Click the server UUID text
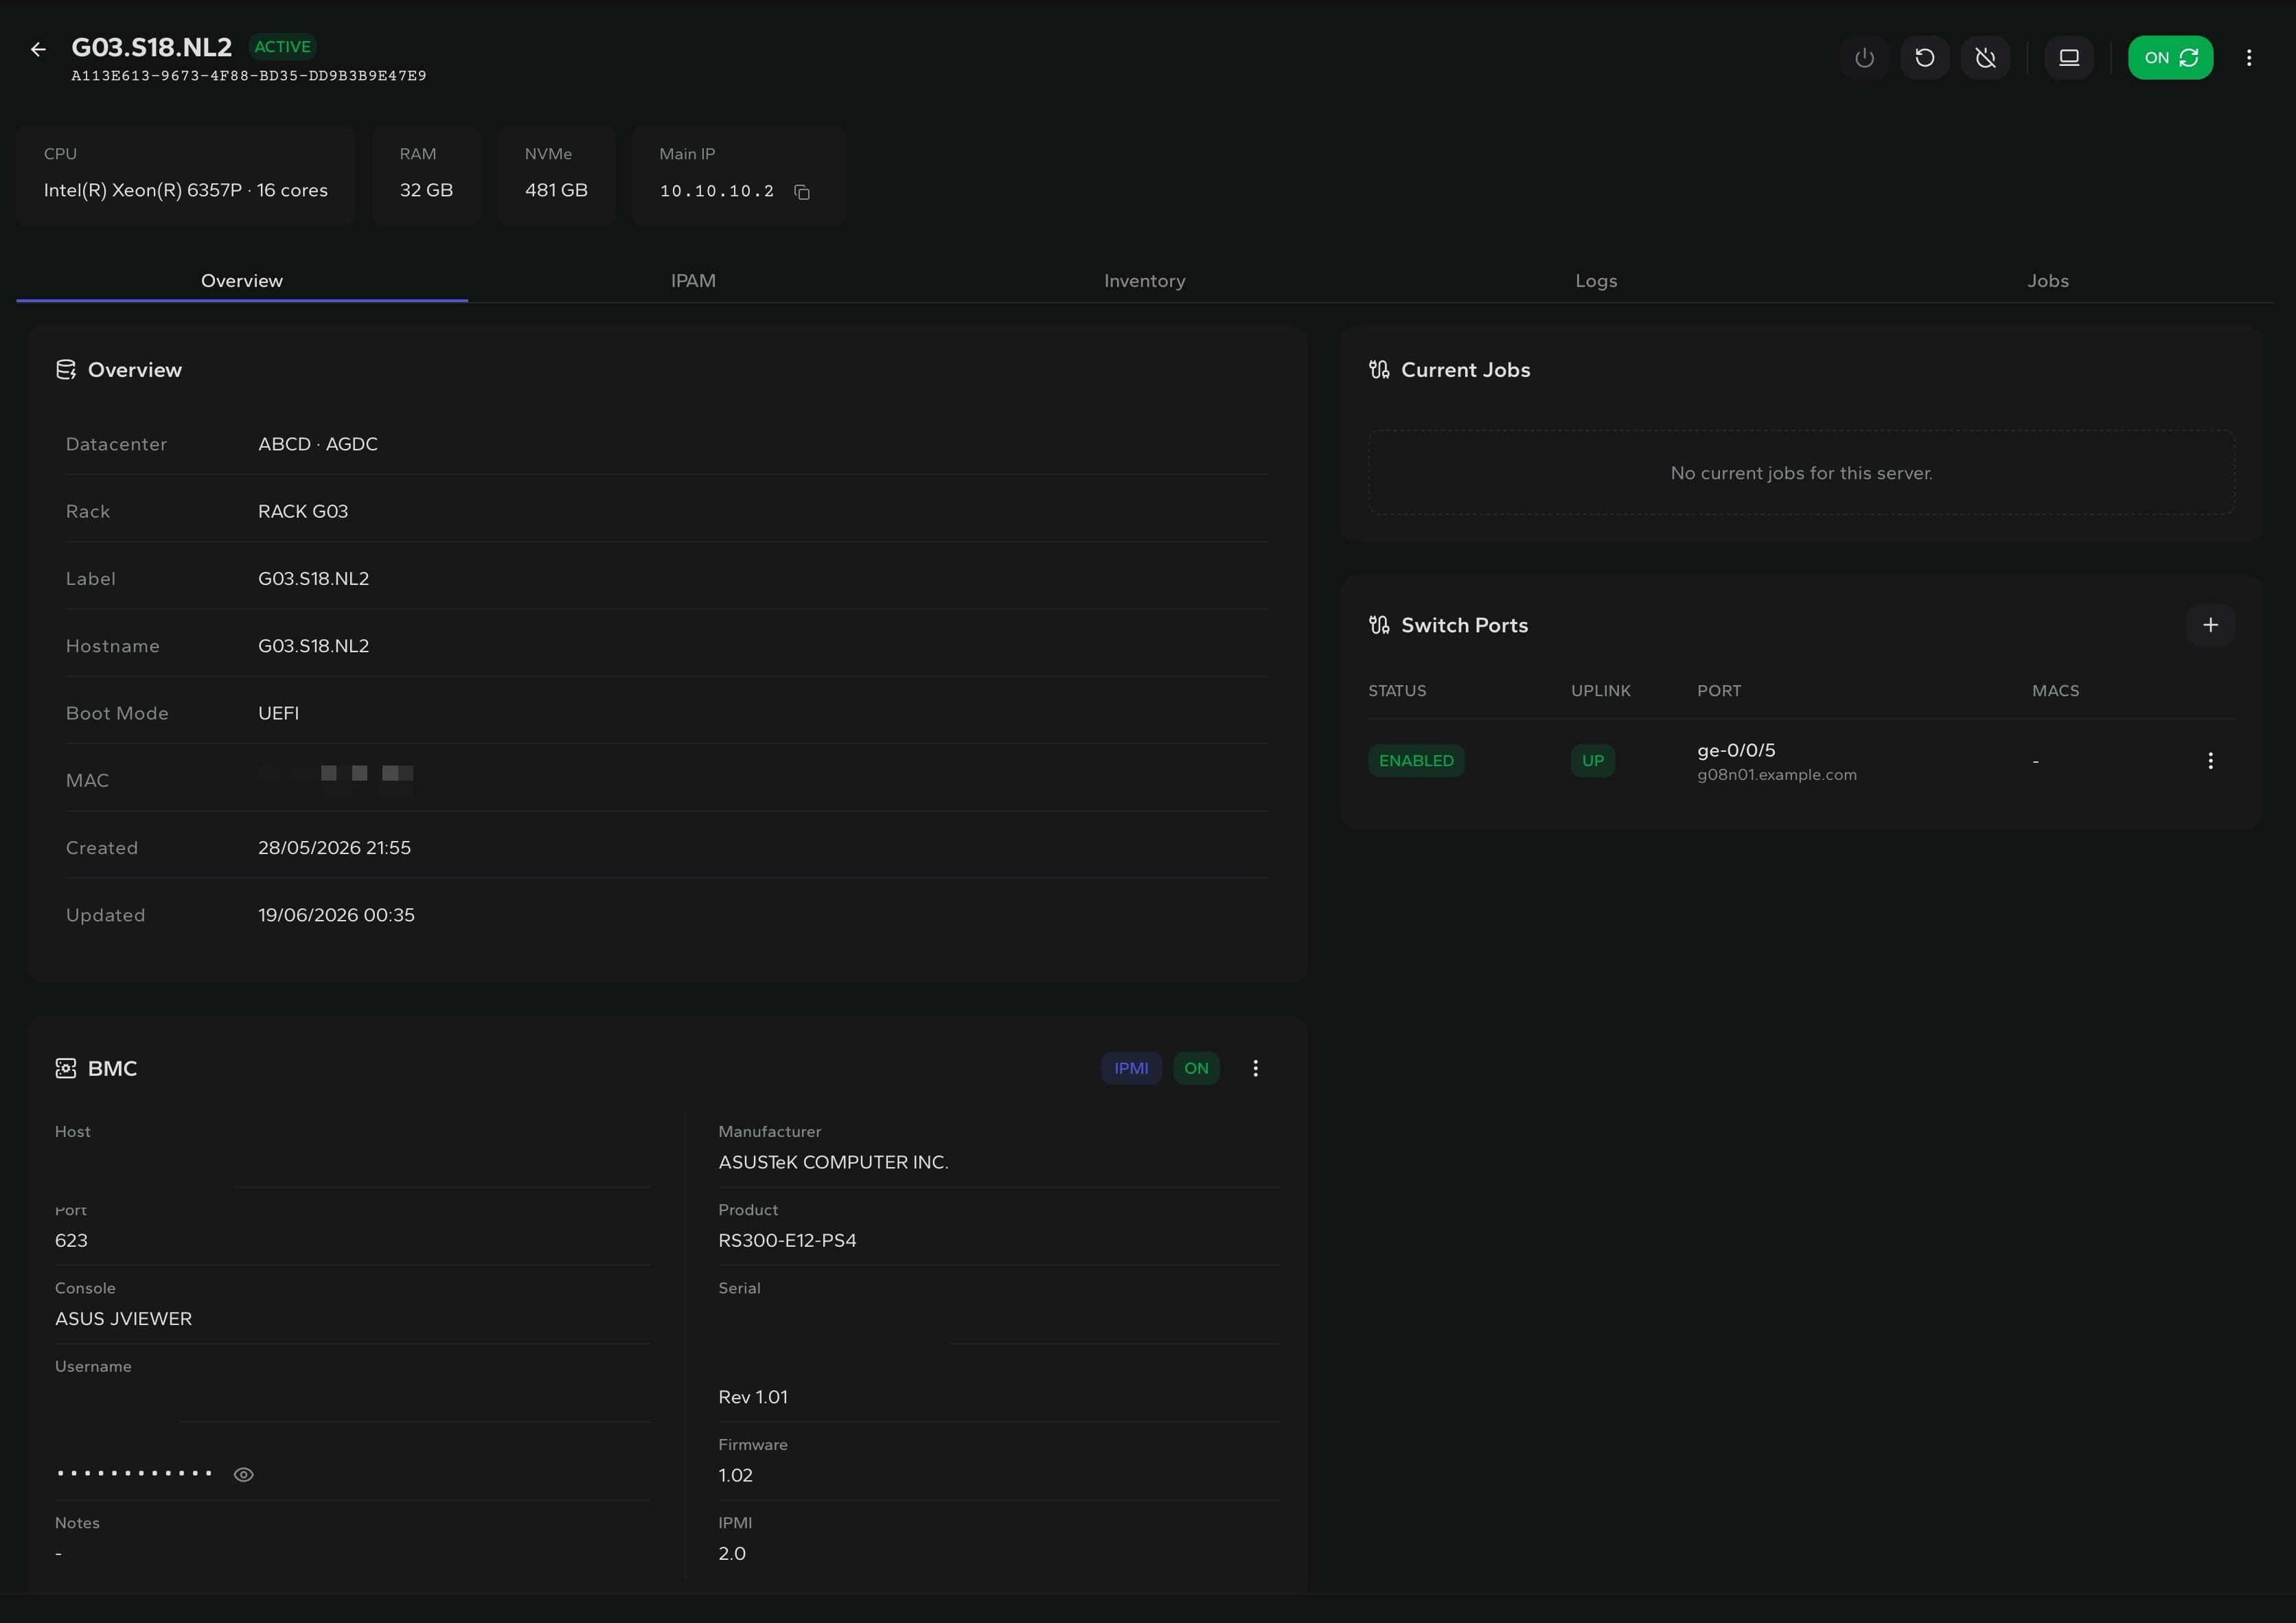The image size is (2296, 1623). coord(249,75)
